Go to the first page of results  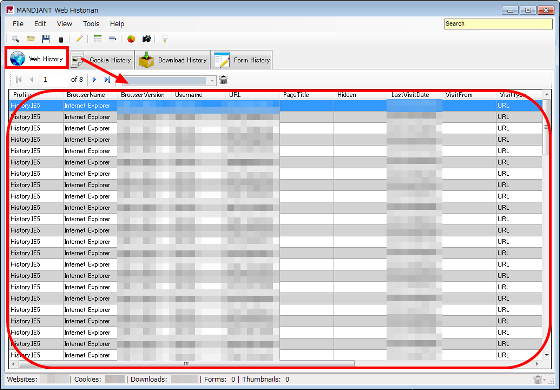(x=19, y=80)
